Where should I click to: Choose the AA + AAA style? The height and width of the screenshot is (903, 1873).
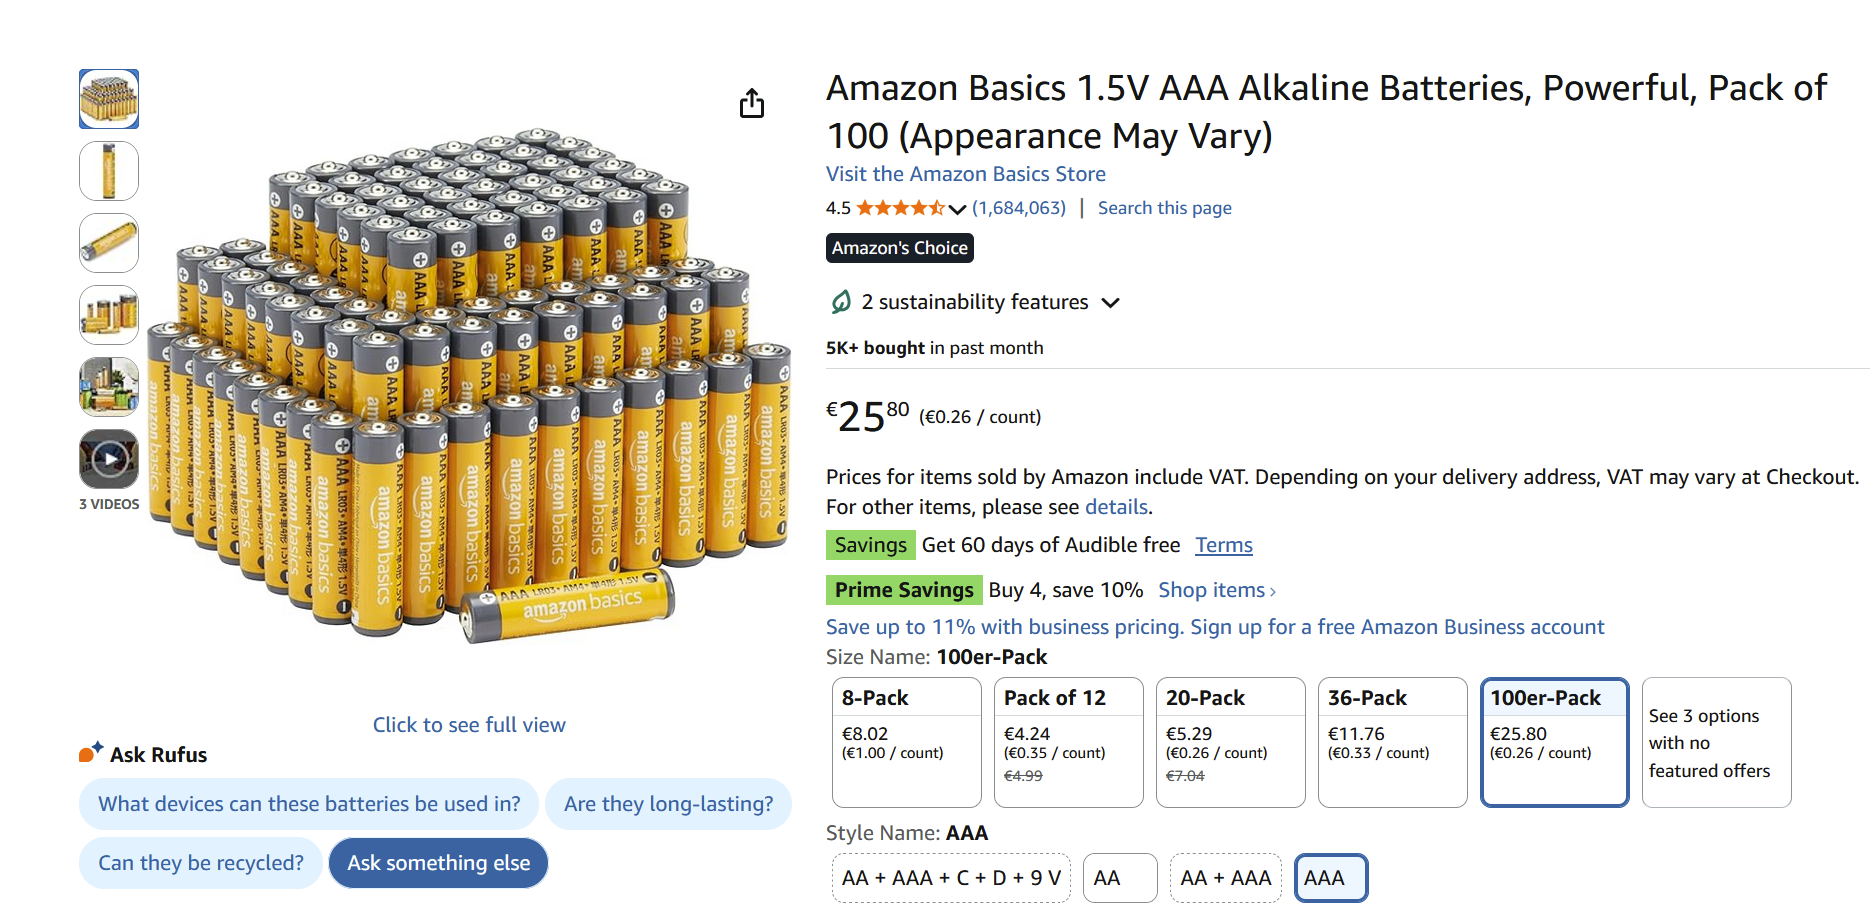point(1225,878)
